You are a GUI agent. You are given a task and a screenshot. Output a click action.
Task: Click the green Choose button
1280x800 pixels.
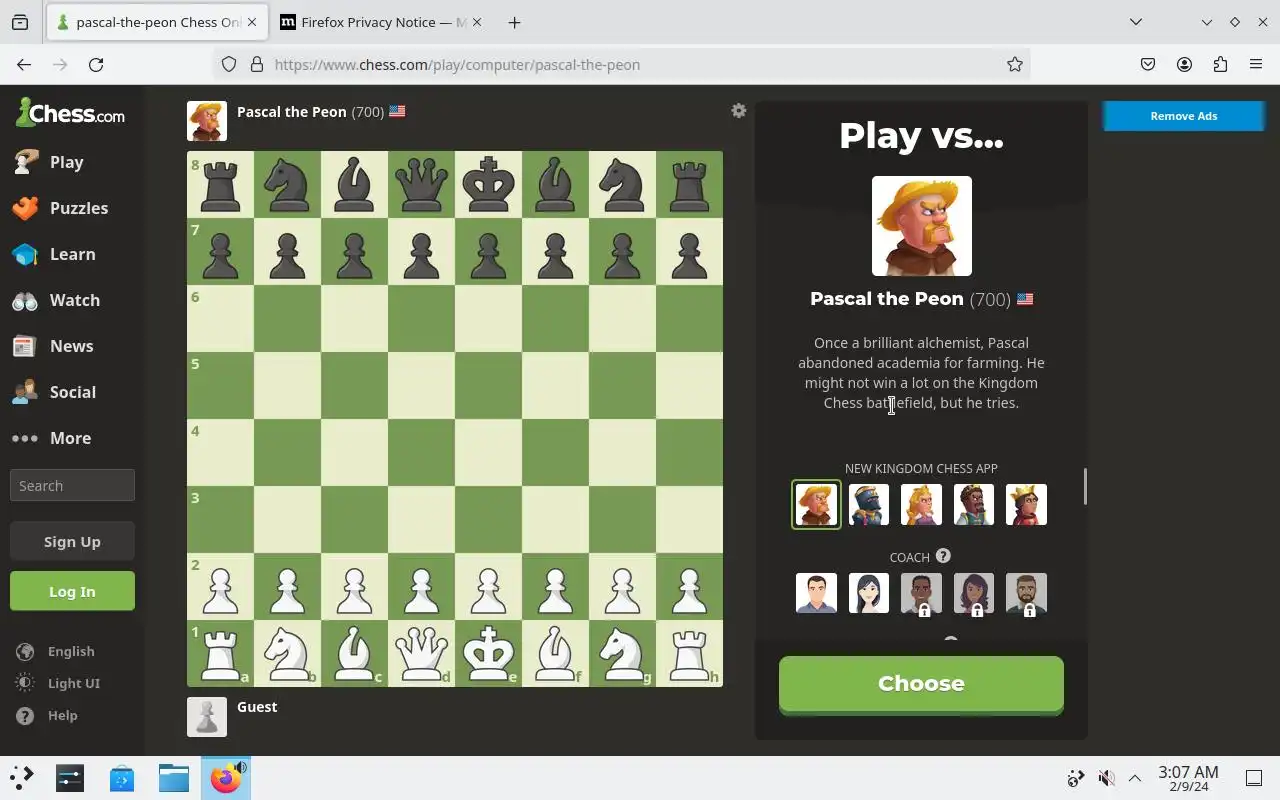click(921, 684)
